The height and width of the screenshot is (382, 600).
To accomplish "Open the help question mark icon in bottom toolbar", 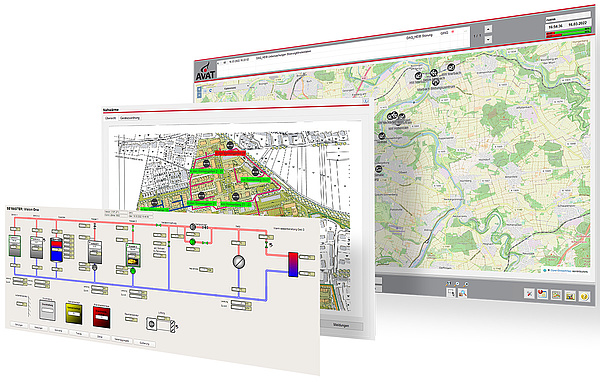I will 584,296.
